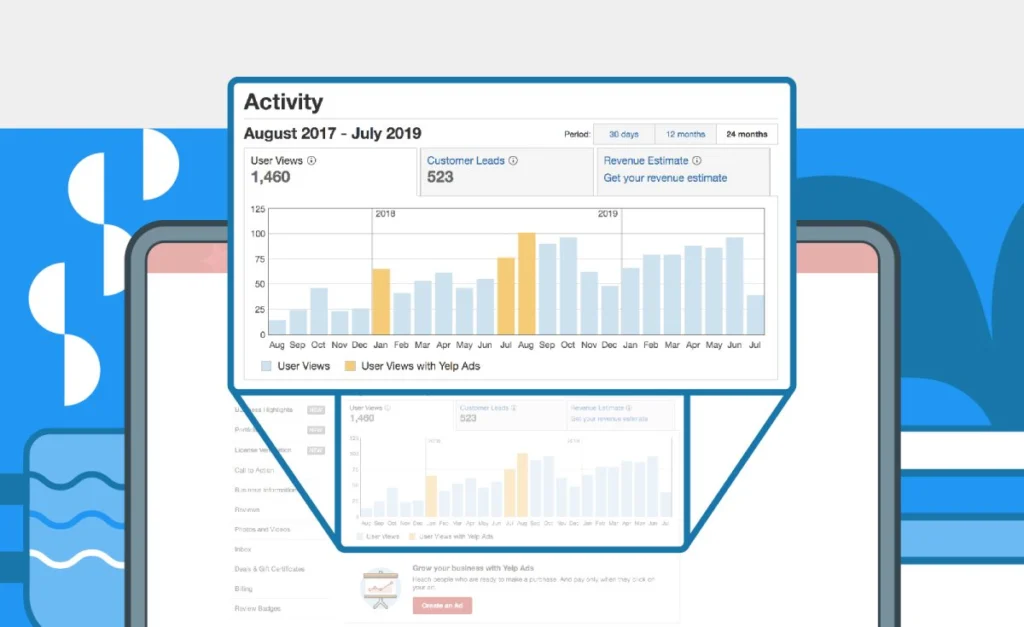
Task: Select the 24 months period
Action: click(747, 133)
